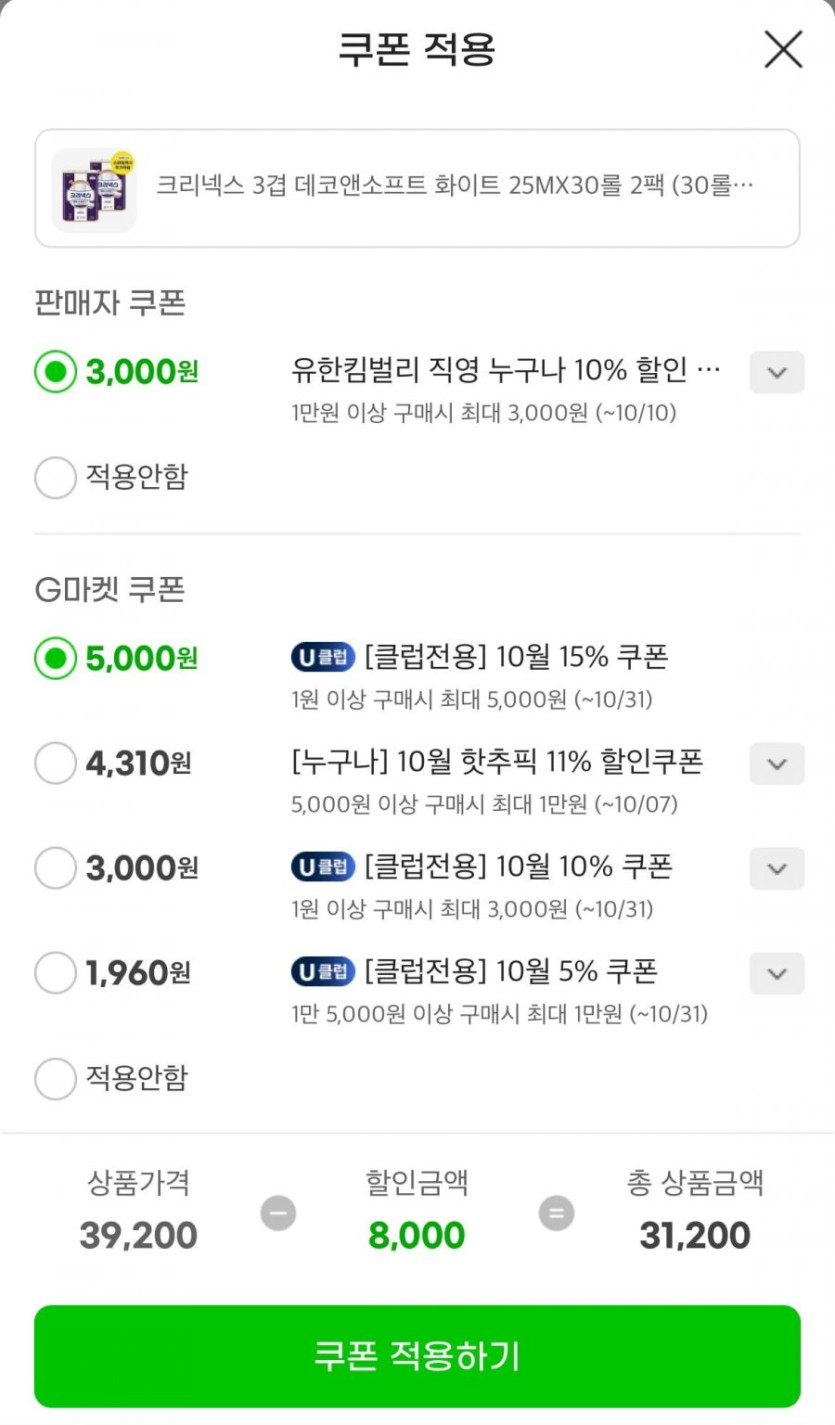Pick the 1,960원 club 5% coupon
Viewport: 835px width, 1425px height.
pos(55,971)
